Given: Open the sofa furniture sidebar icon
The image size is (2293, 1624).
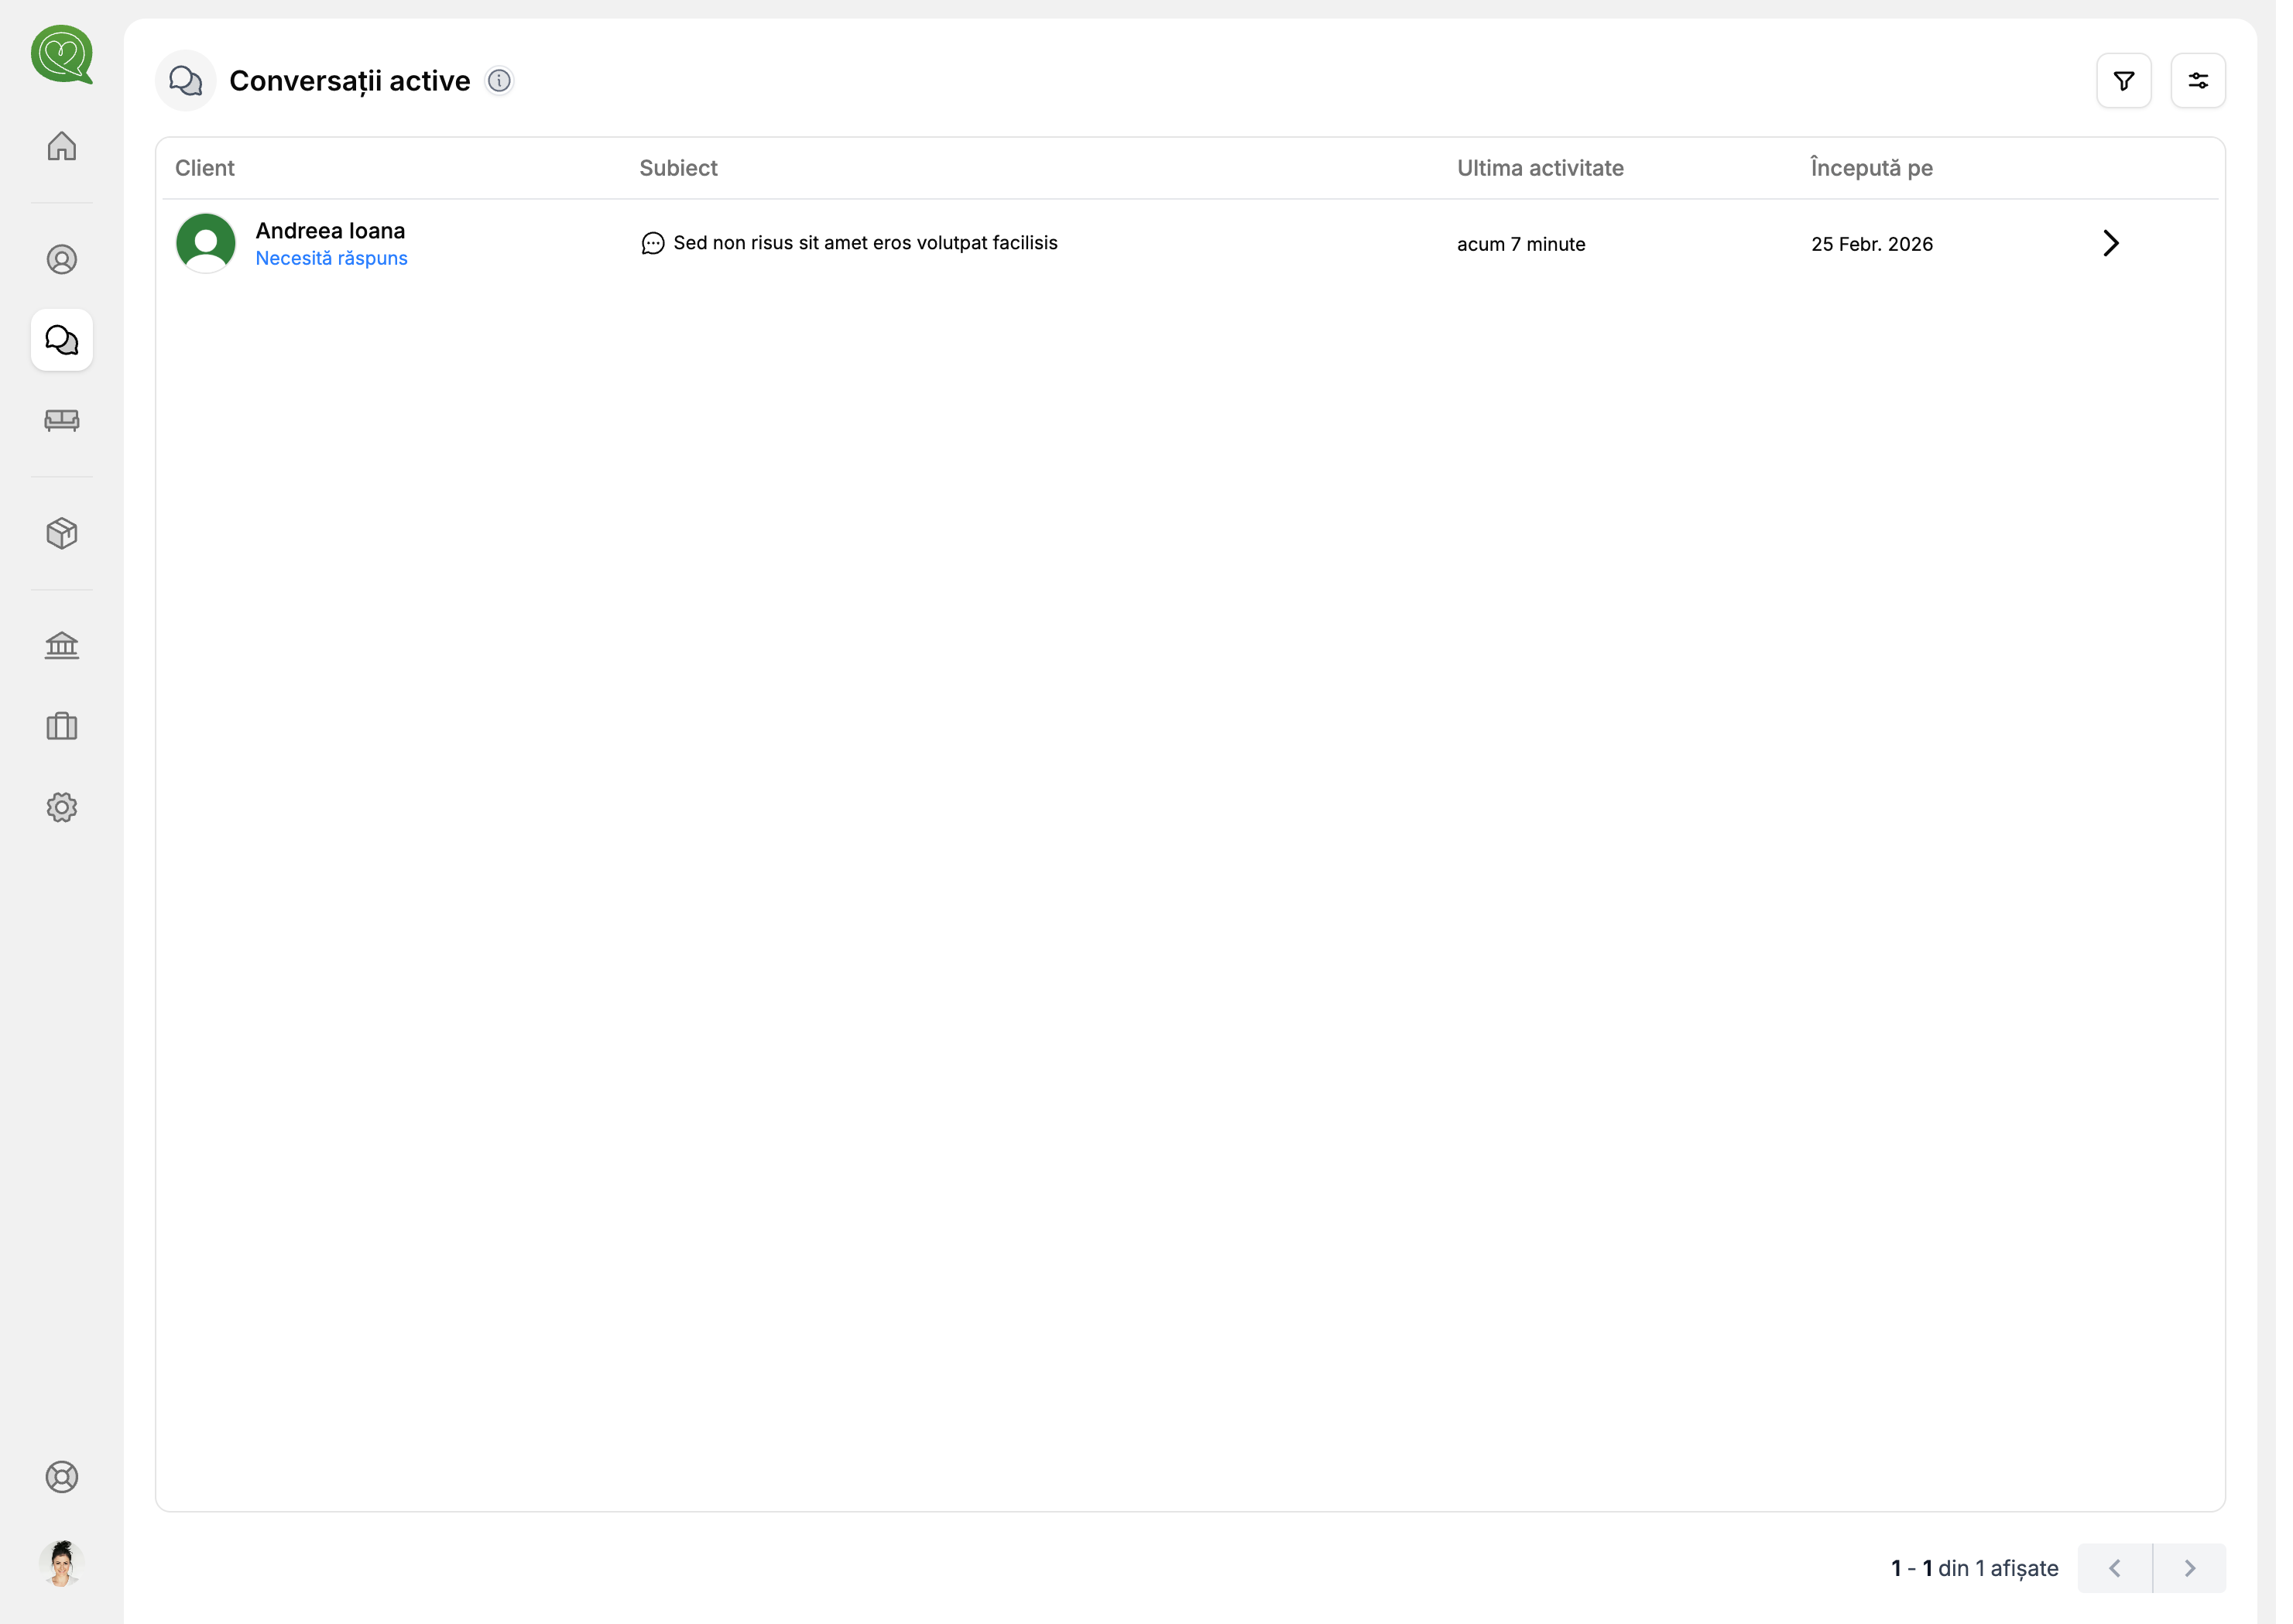Looking at the screenshot, I should pos(62,420).
